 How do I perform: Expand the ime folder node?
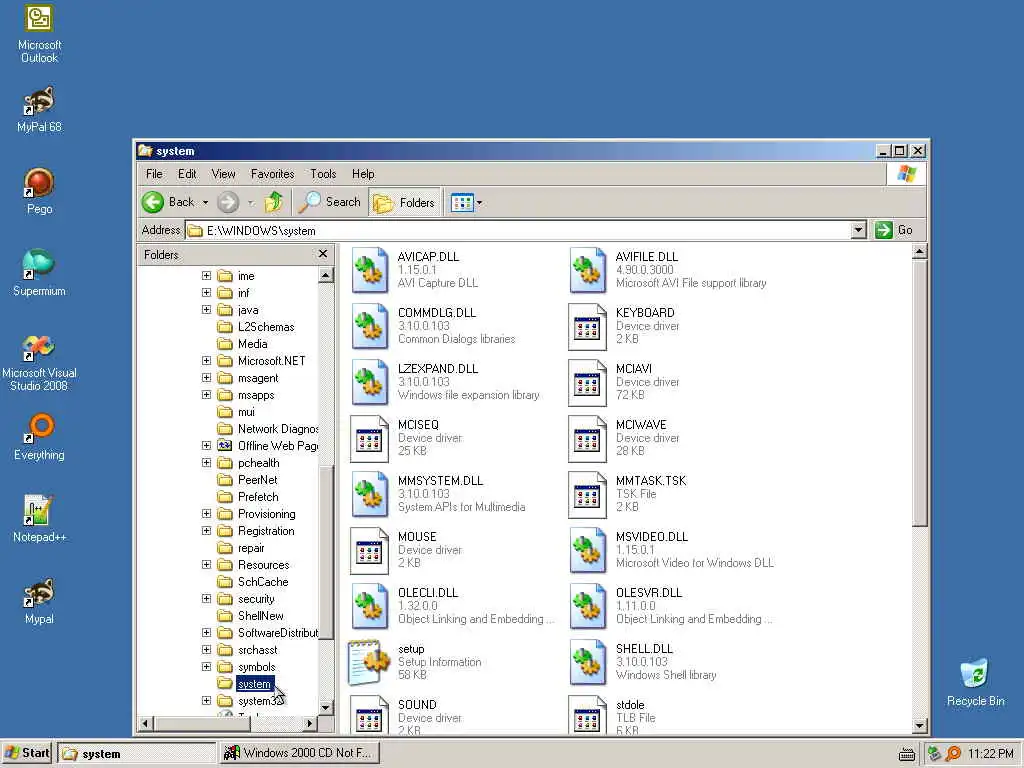tap(206, 276)
